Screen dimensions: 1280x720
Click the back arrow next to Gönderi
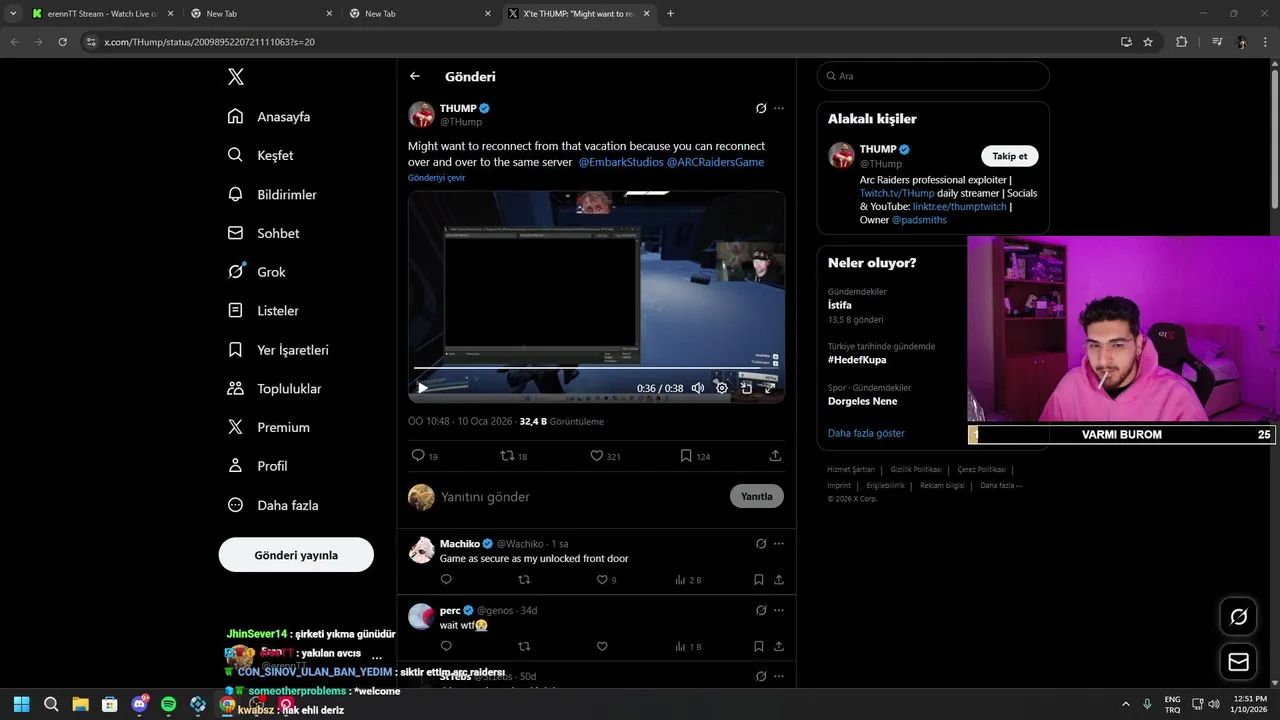click(415, 76)
